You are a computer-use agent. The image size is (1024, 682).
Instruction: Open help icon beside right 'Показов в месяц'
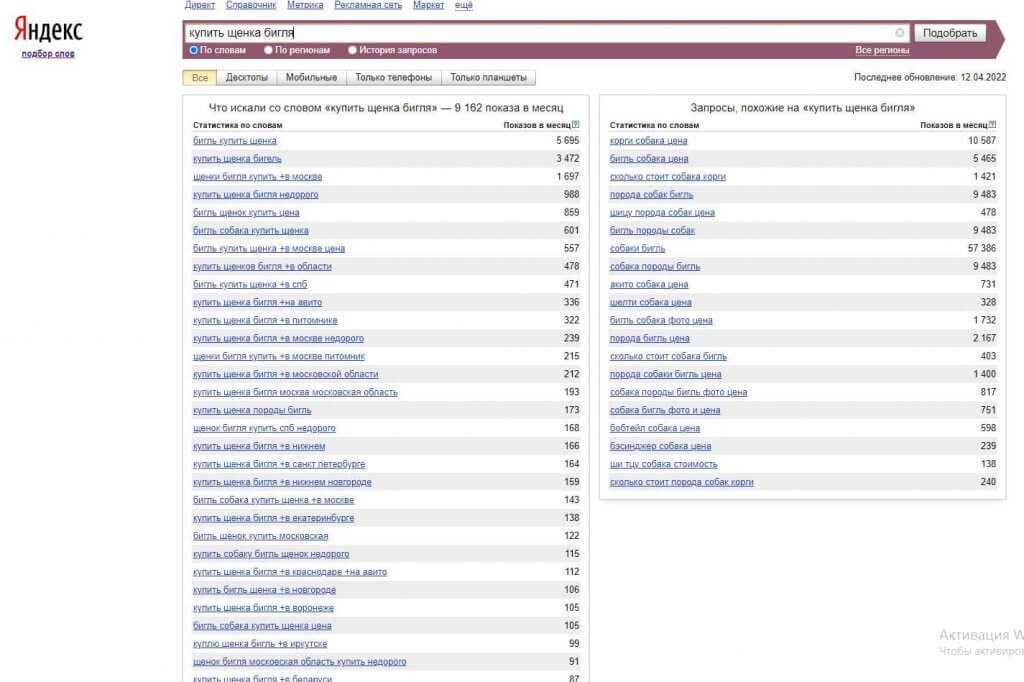click(992, 125)
